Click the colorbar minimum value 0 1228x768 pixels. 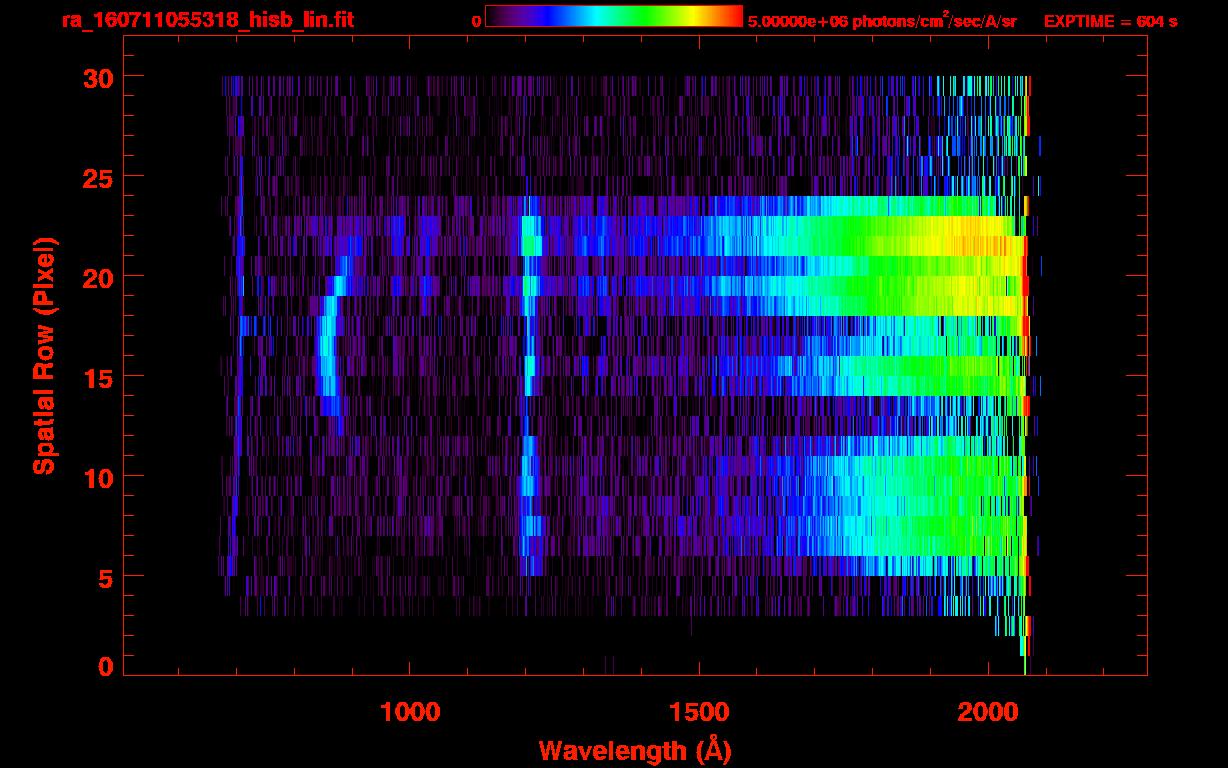tap(477, 21)
